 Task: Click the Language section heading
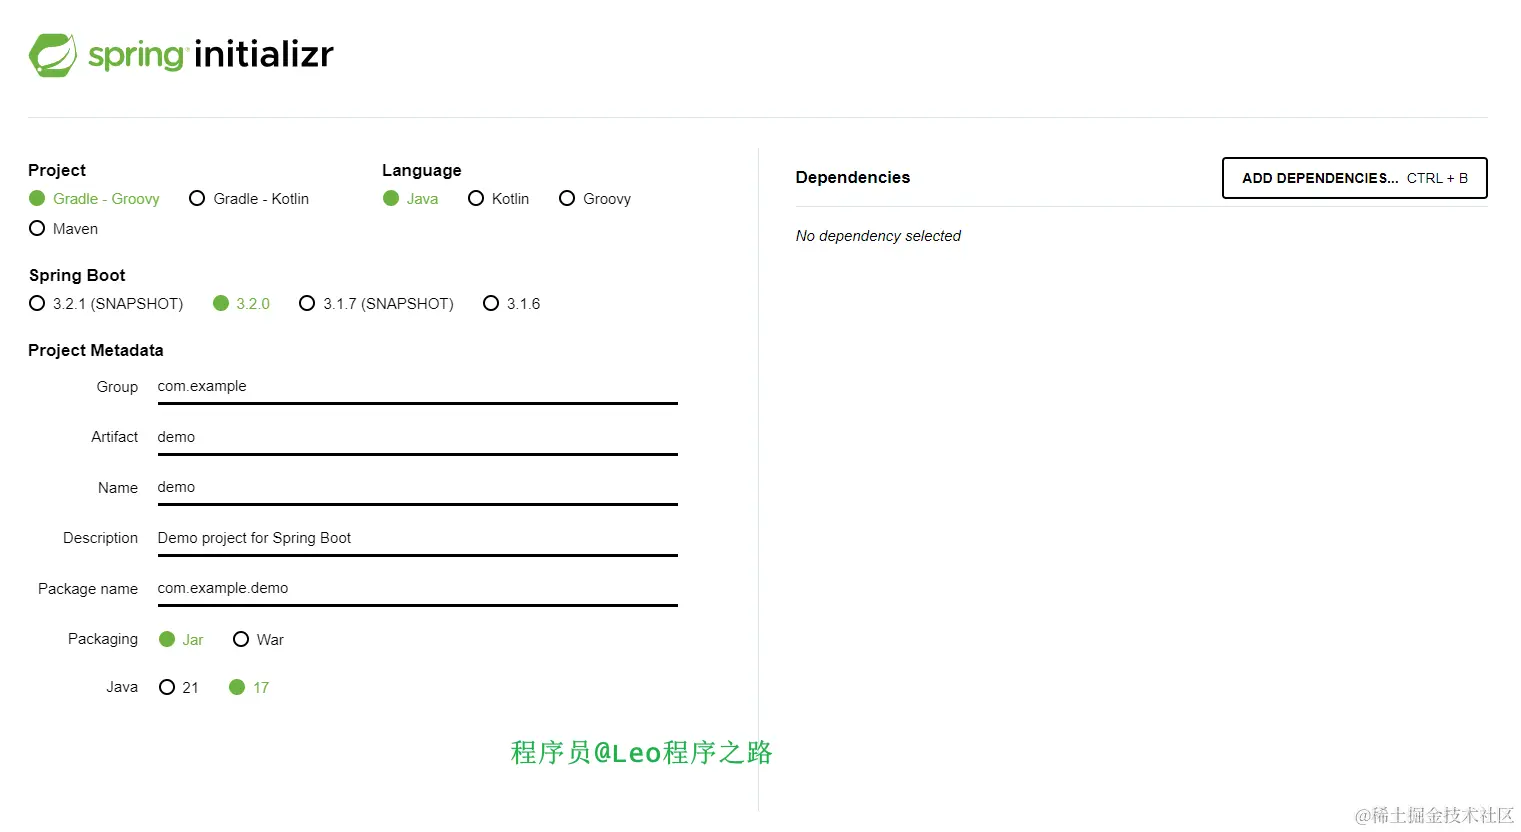click(422, 171)
